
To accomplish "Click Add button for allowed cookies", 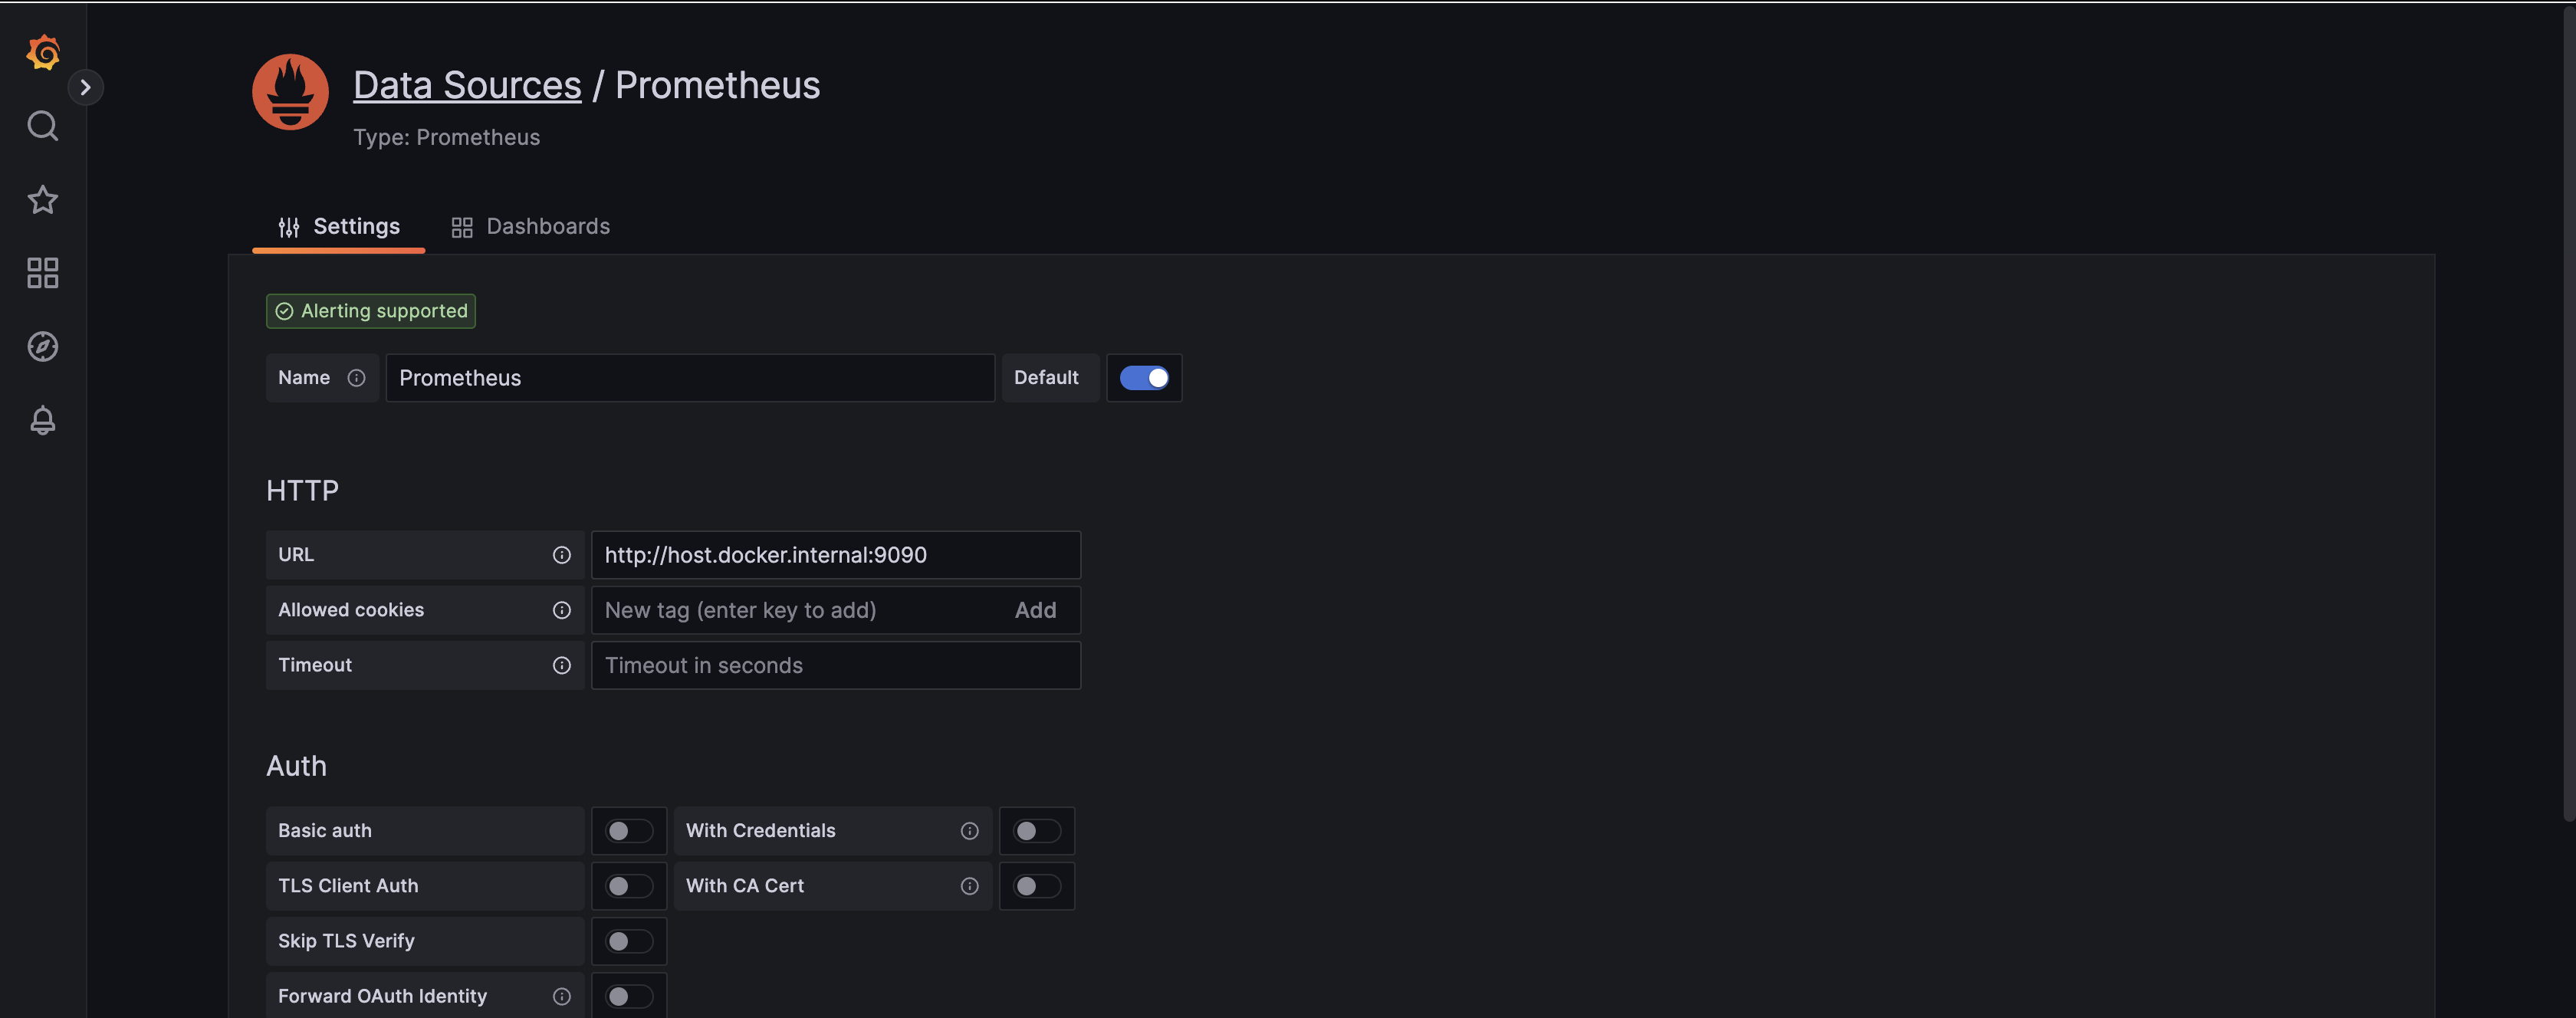I will pyautogui.click(x=1035, y=611).
